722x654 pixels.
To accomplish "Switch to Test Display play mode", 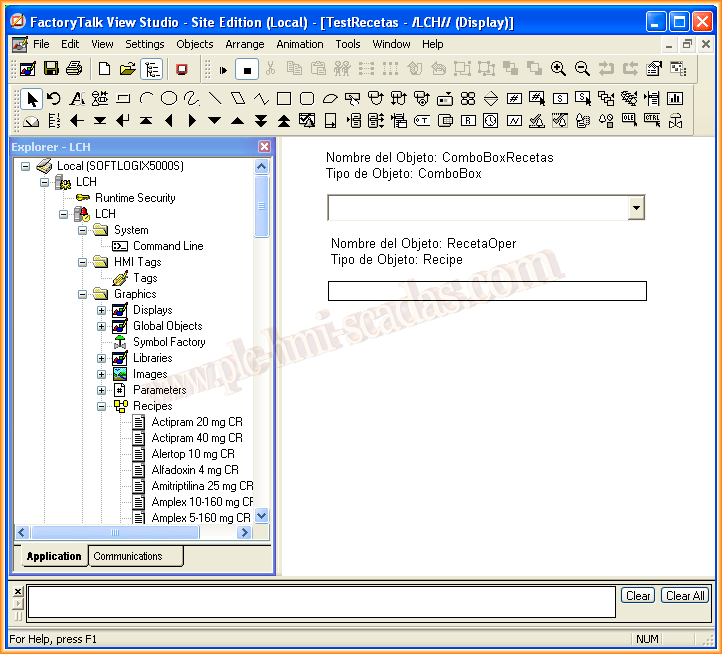I will coord(223,69).
